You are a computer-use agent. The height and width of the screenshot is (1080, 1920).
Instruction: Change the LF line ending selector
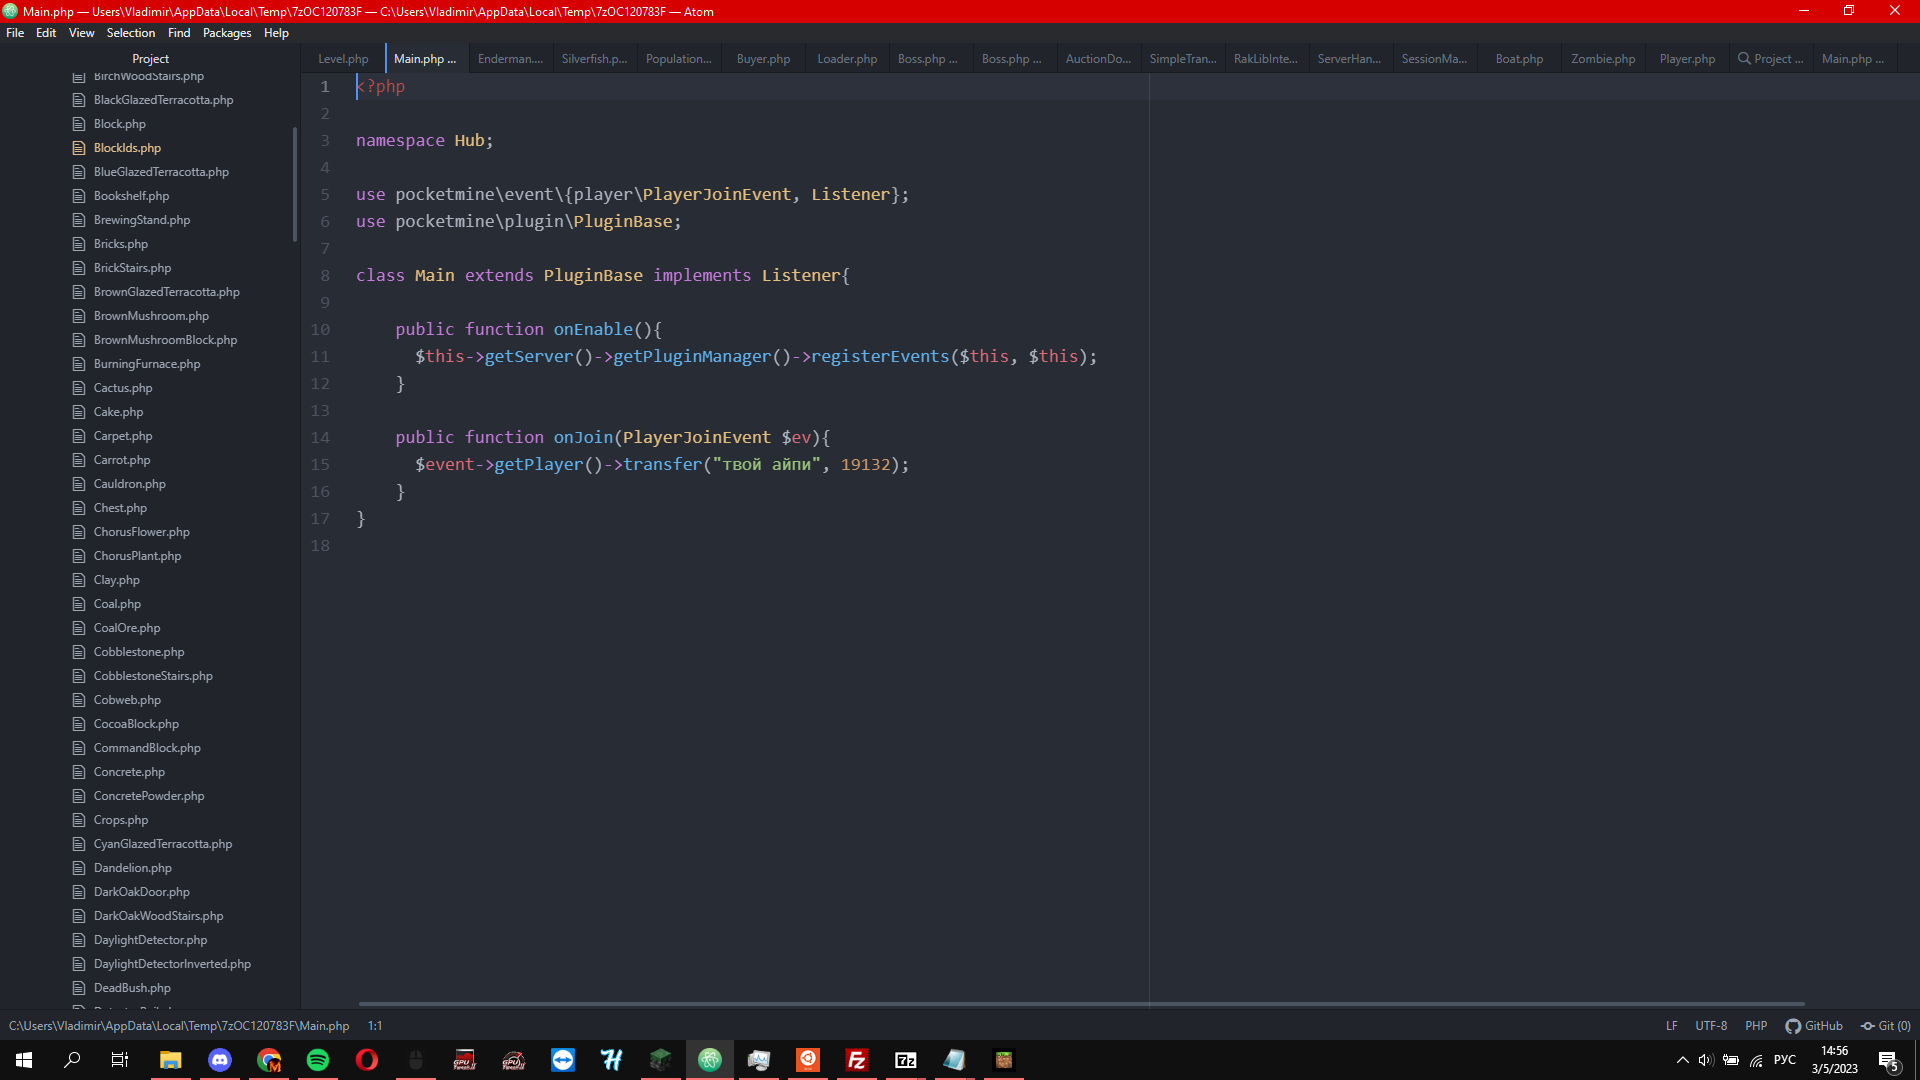1672,1026
